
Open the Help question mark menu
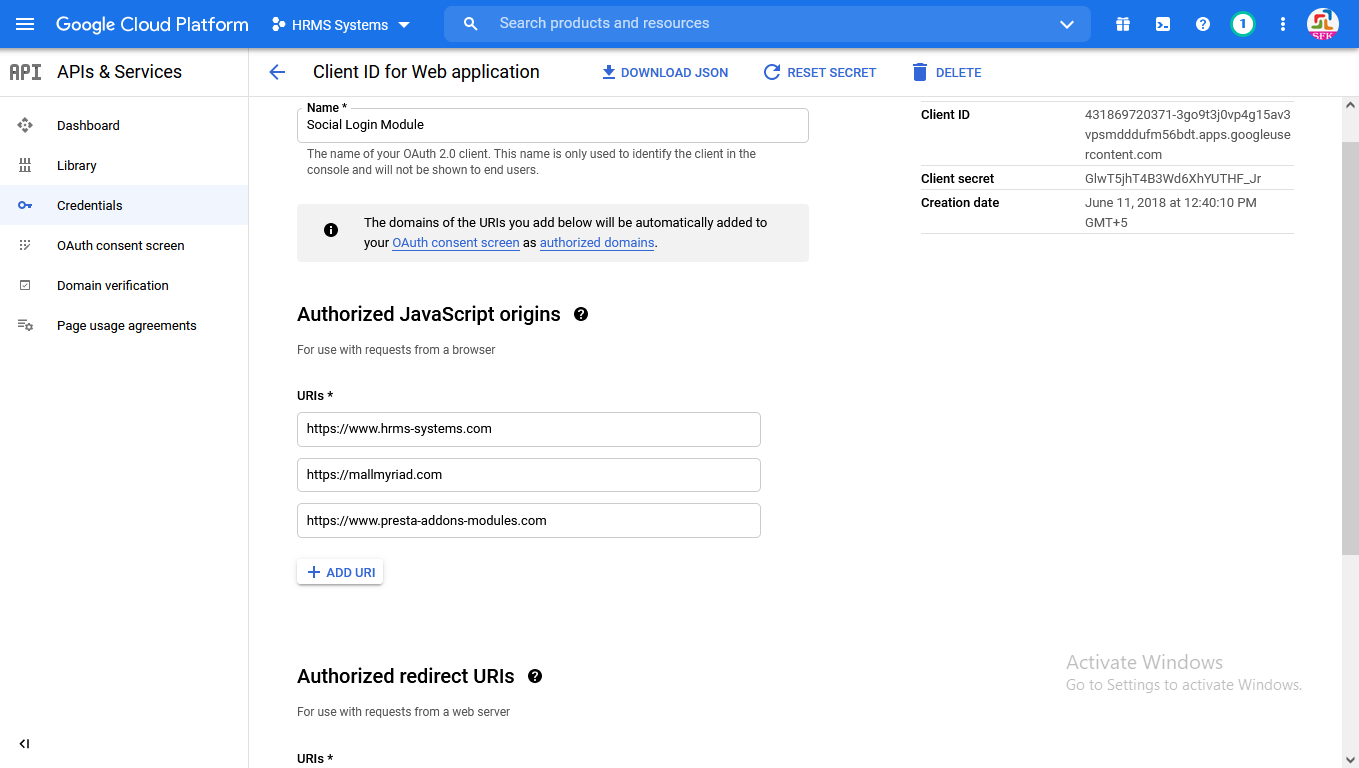1203,24
